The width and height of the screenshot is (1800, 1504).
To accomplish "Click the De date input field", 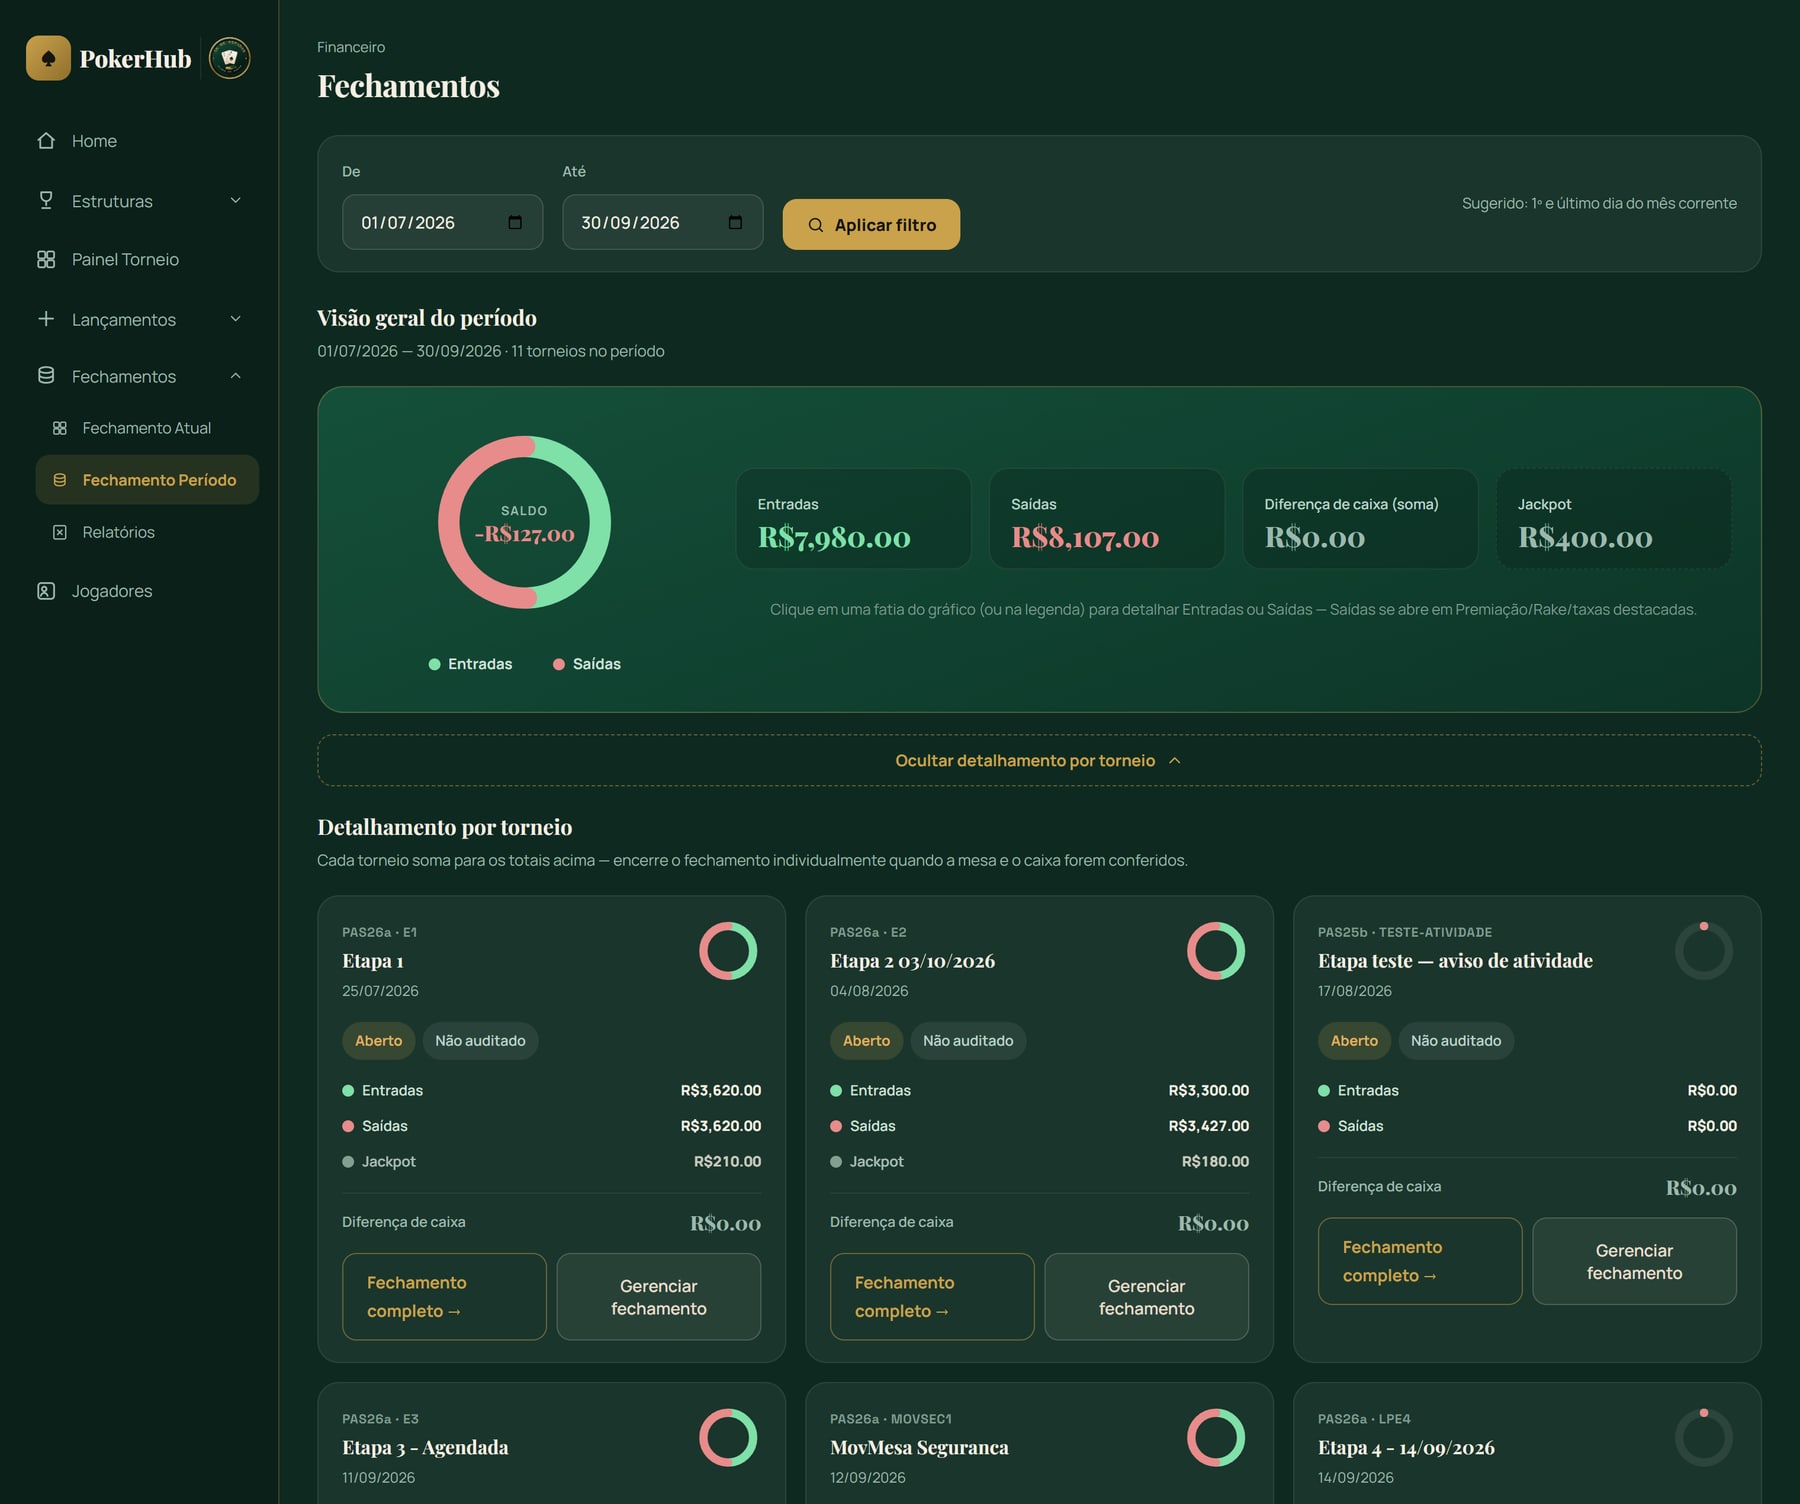I will (x=443, y=222).
